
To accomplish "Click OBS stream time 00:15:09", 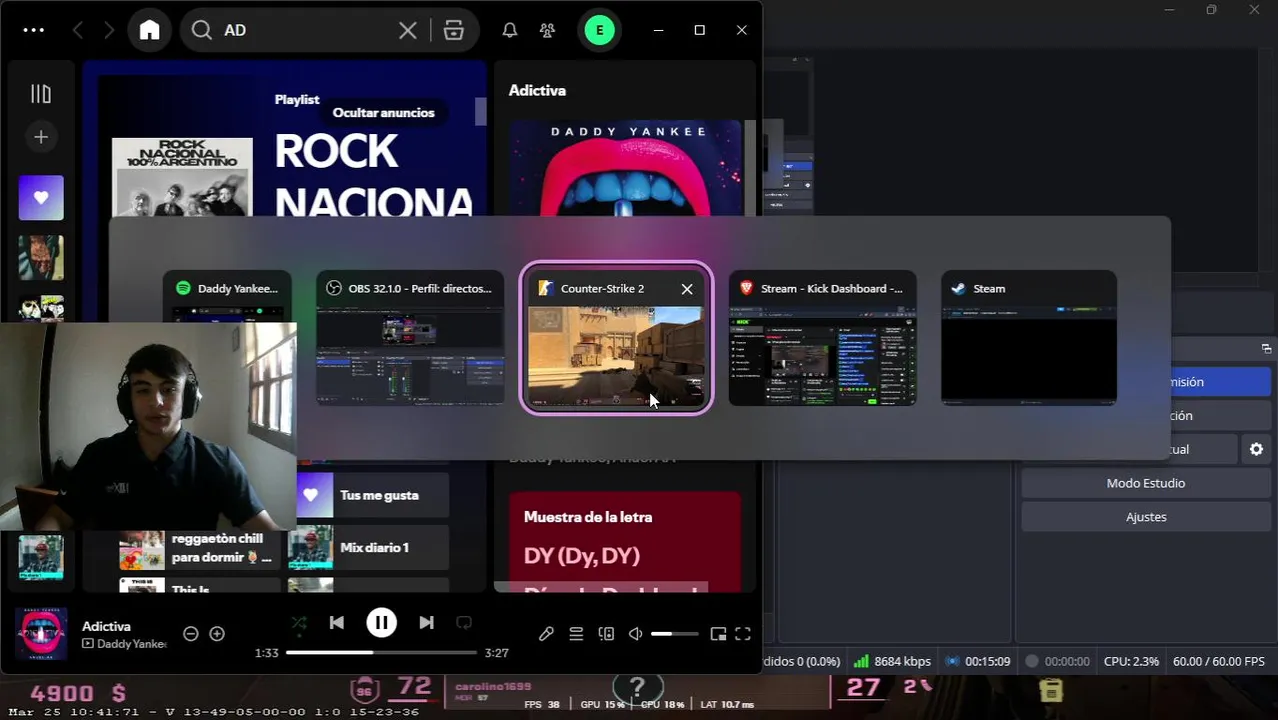I will [x=978, y=662].
